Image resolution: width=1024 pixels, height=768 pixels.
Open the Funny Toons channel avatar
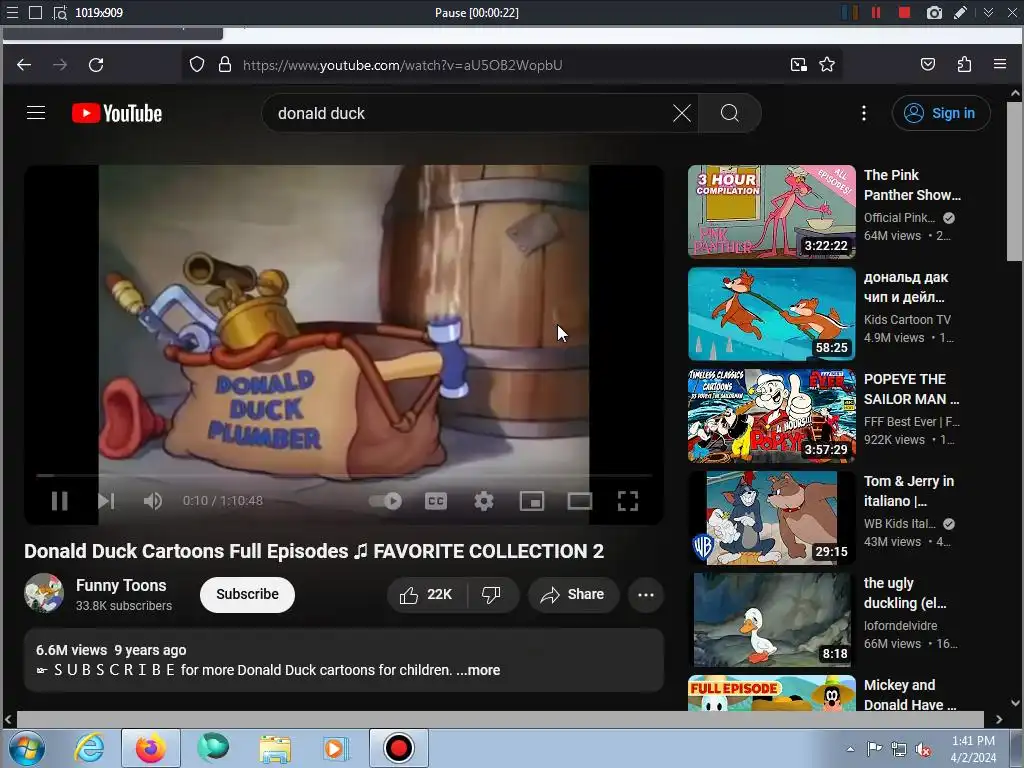(x=44, y=593)
